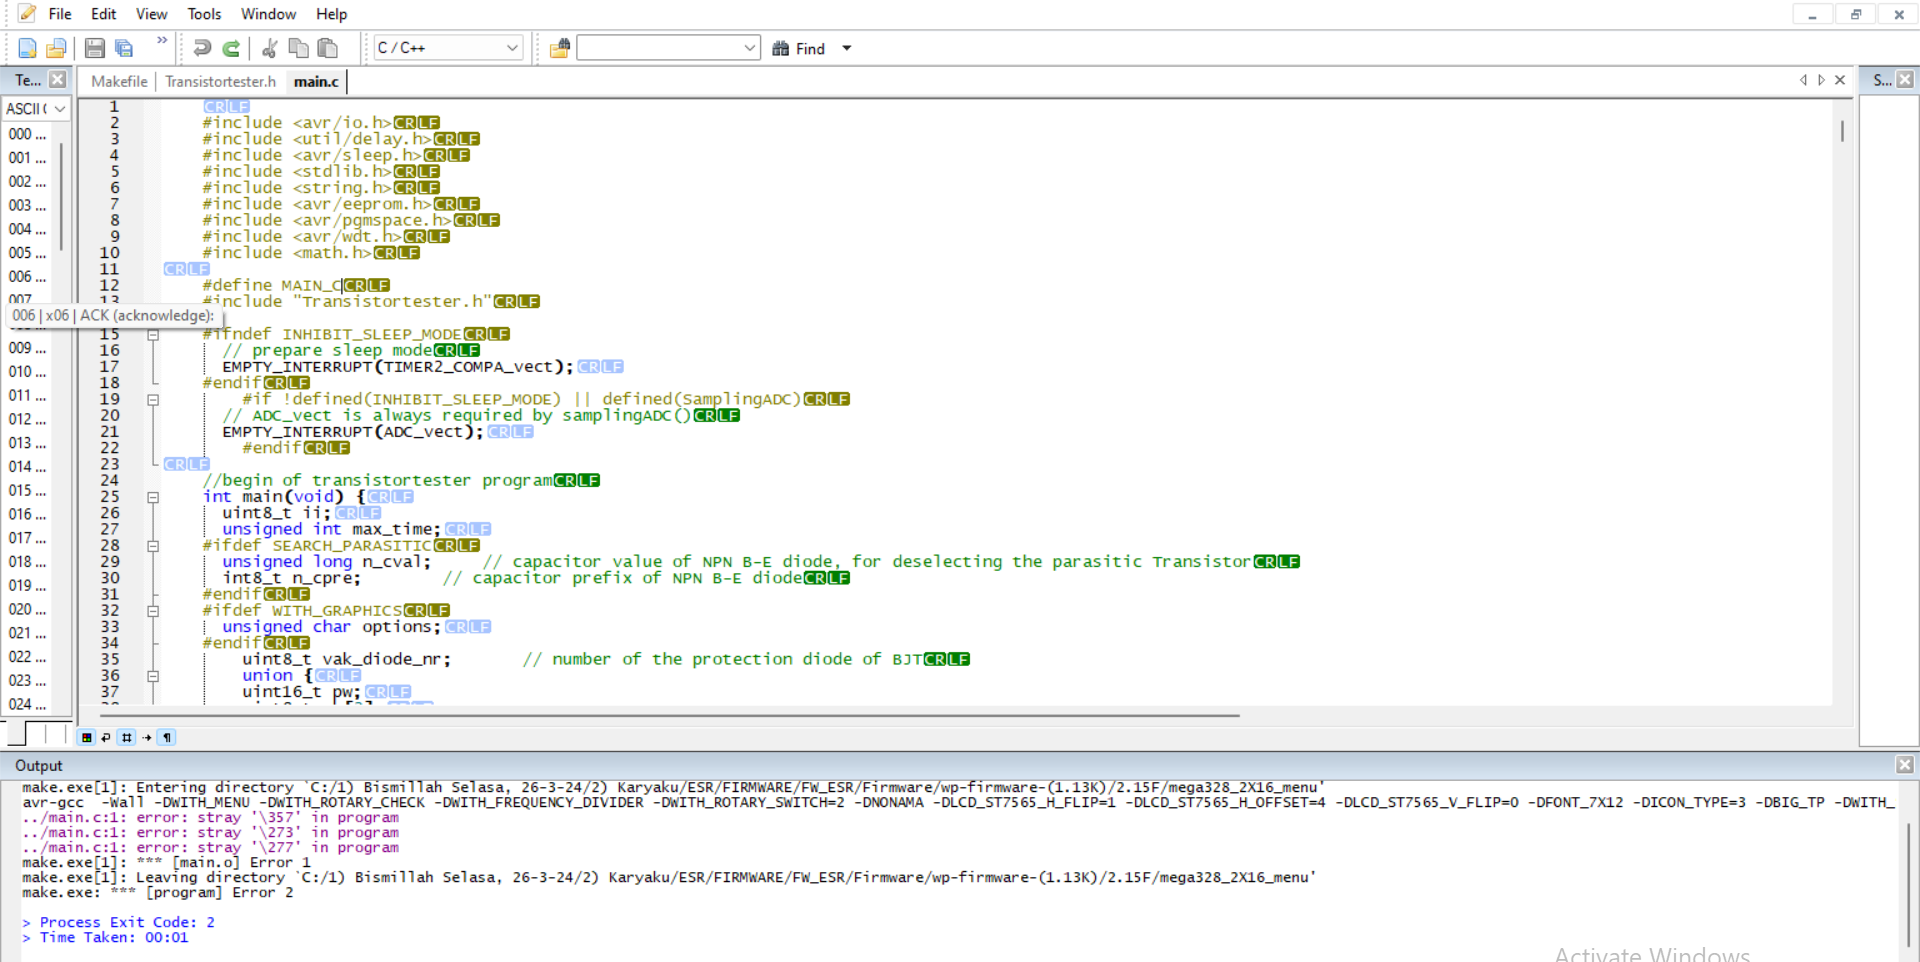Select the 020 ... ASCII clip entry
This screenshot has width=1920, height=962.
coord(28,610)
